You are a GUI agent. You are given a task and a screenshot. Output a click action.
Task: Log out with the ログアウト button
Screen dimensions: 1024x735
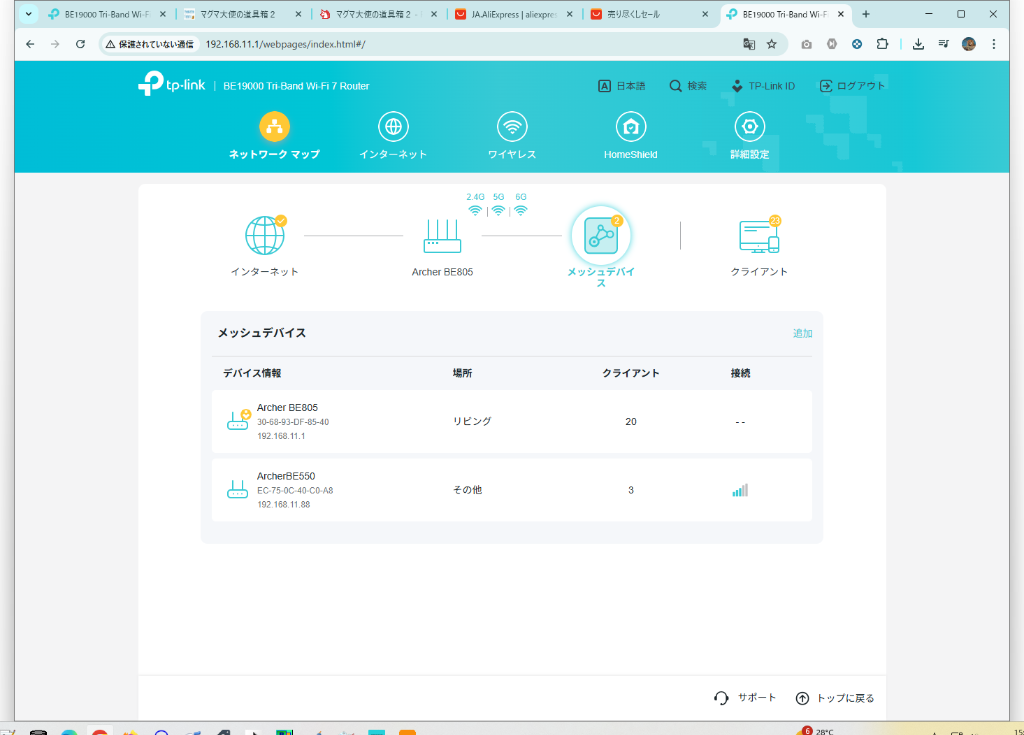click(x=852, y=86)
